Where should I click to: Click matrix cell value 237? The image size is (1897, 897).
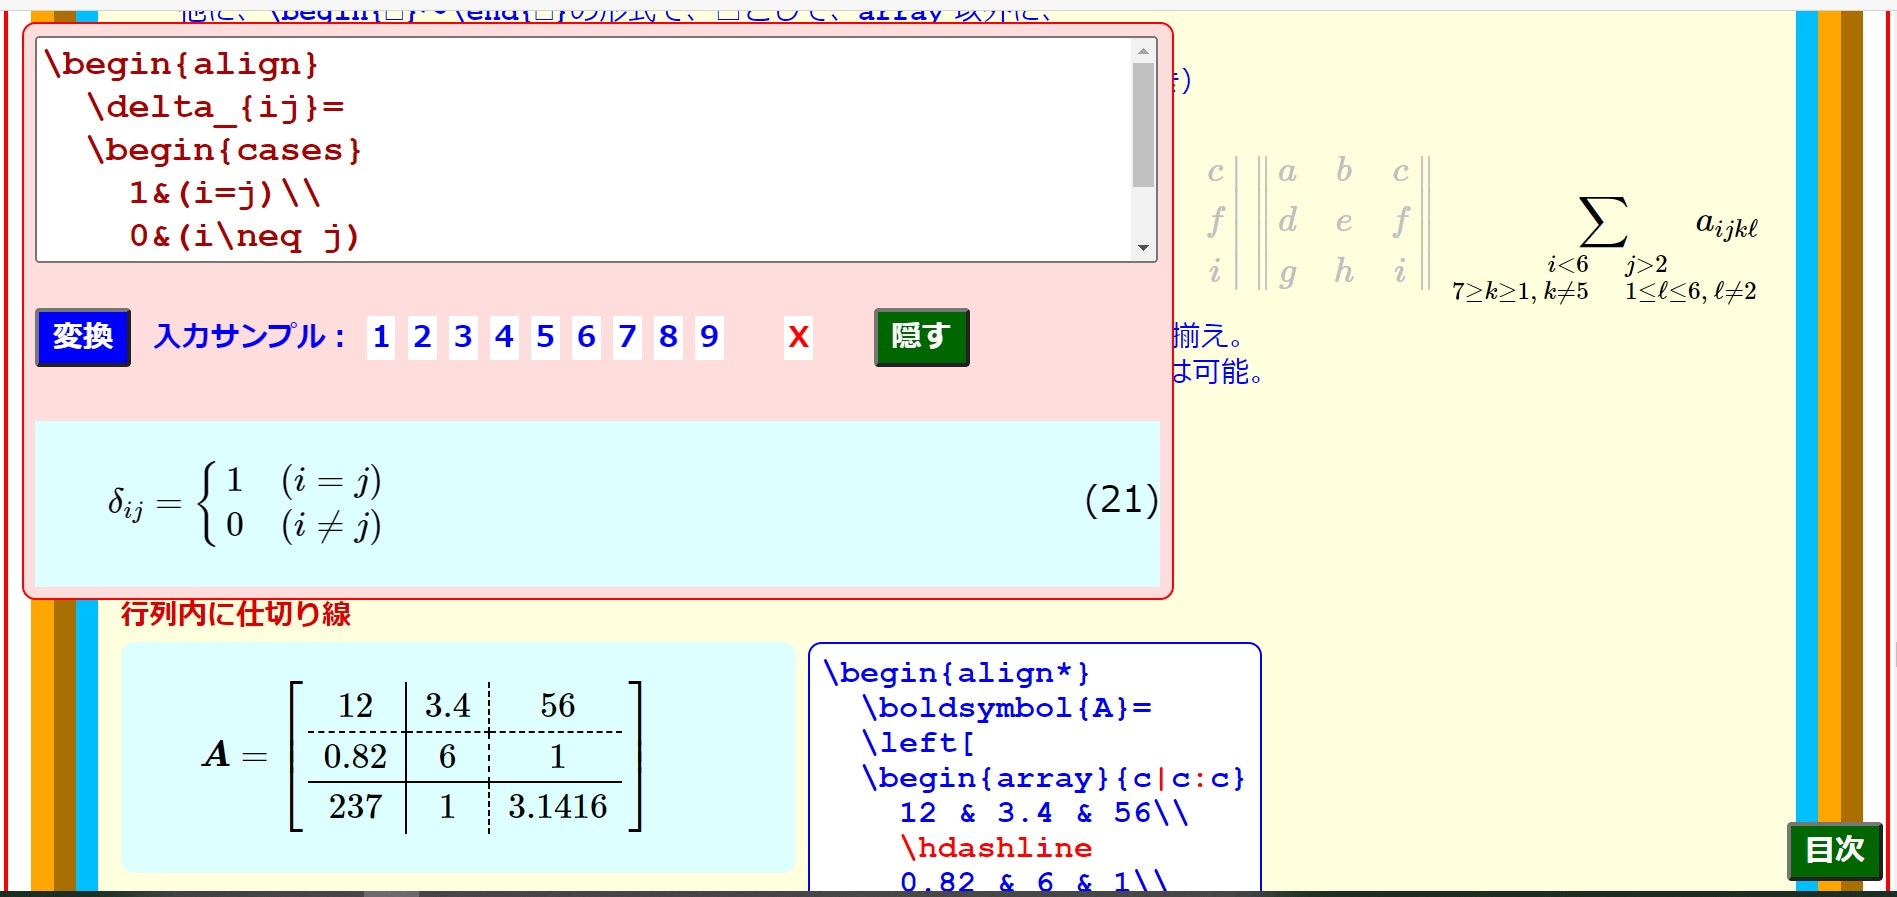355,807
